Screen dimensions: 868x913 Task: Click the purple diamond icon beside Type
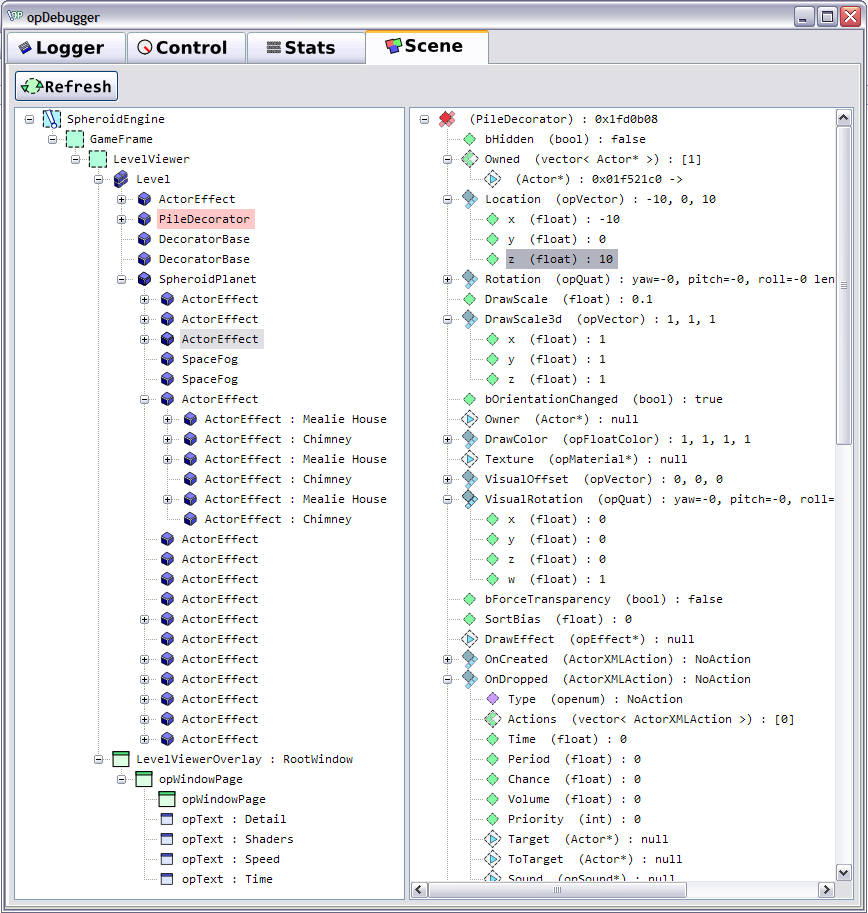(x=492, y=699)
